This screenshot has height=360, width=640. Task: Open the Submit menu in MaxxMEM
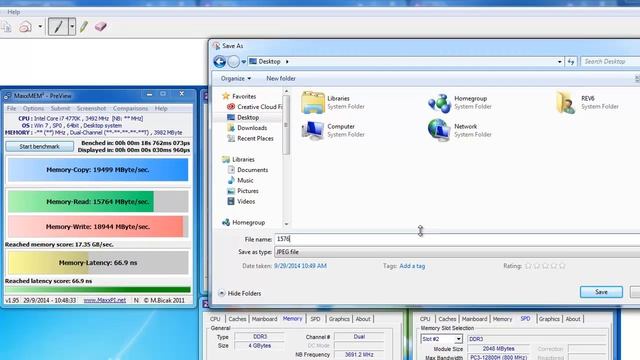click(x=60, y=109)
